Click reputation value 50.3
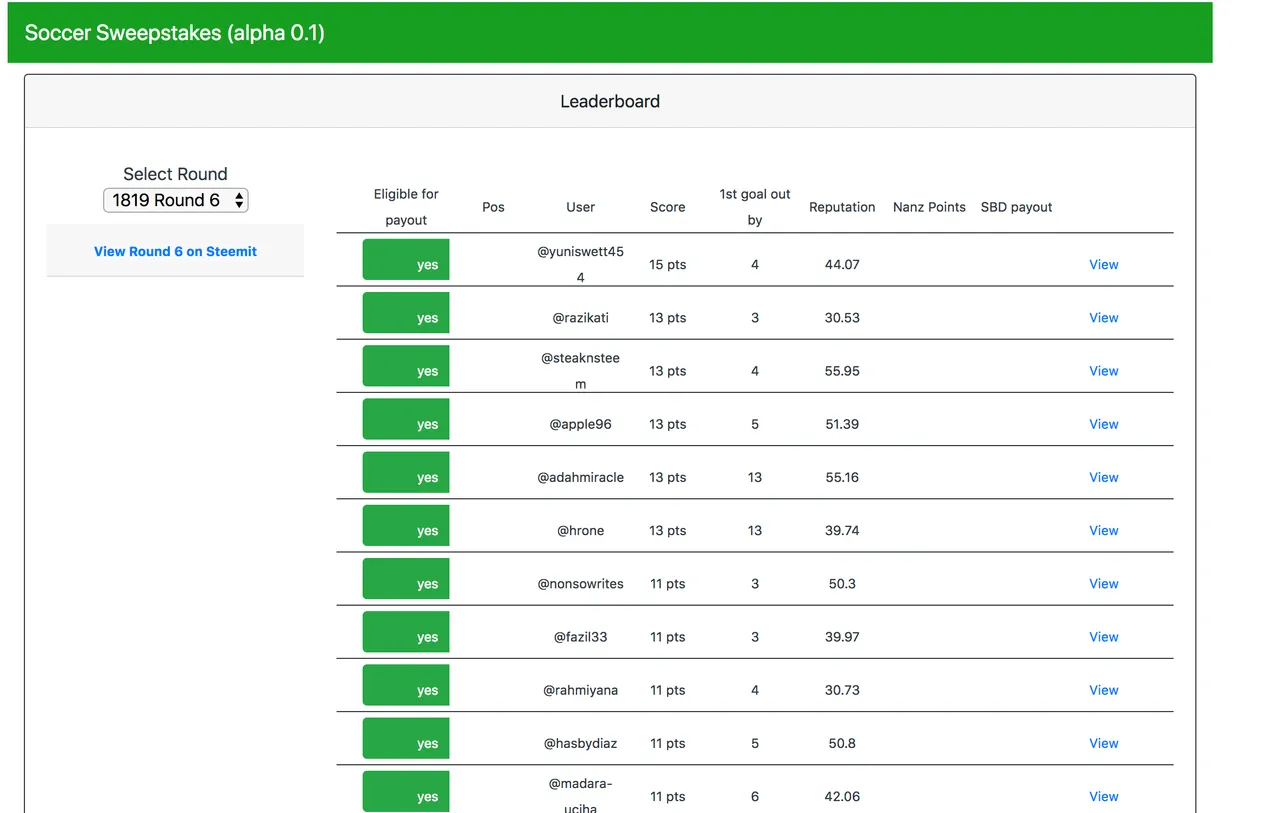Screen dimensions: 1280x813 pos(842,584)
